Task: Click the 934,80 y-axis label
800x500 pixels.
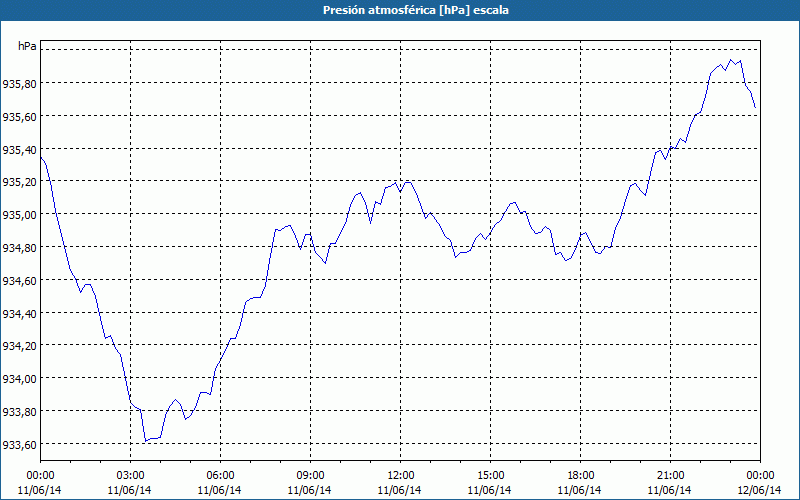Action: coord(19,248)
